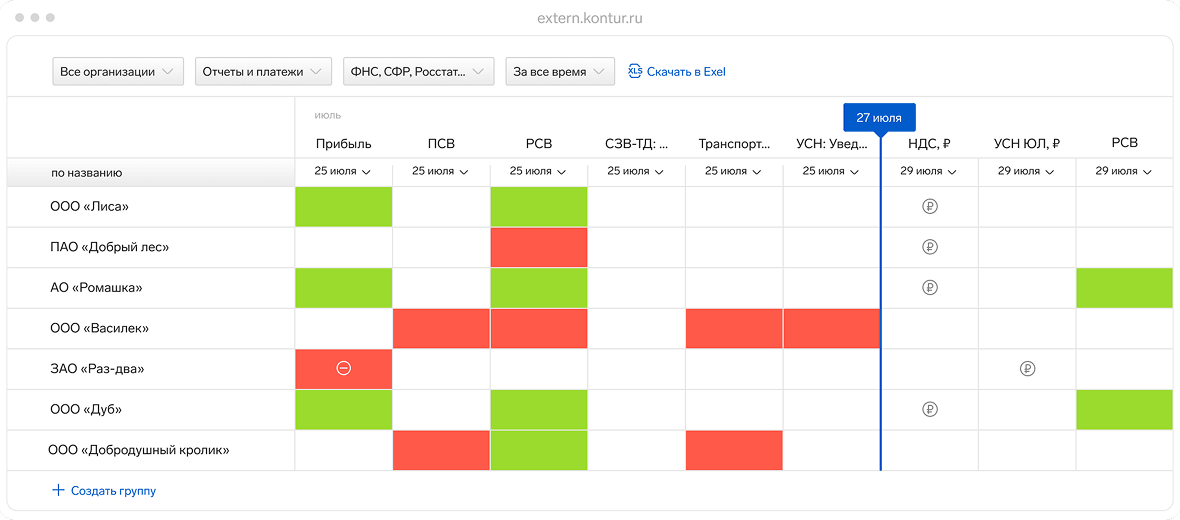The height and width of the screenshot is (520, 1180).
Task: Expand 29 июля date under НДС column
Action: 929,172
